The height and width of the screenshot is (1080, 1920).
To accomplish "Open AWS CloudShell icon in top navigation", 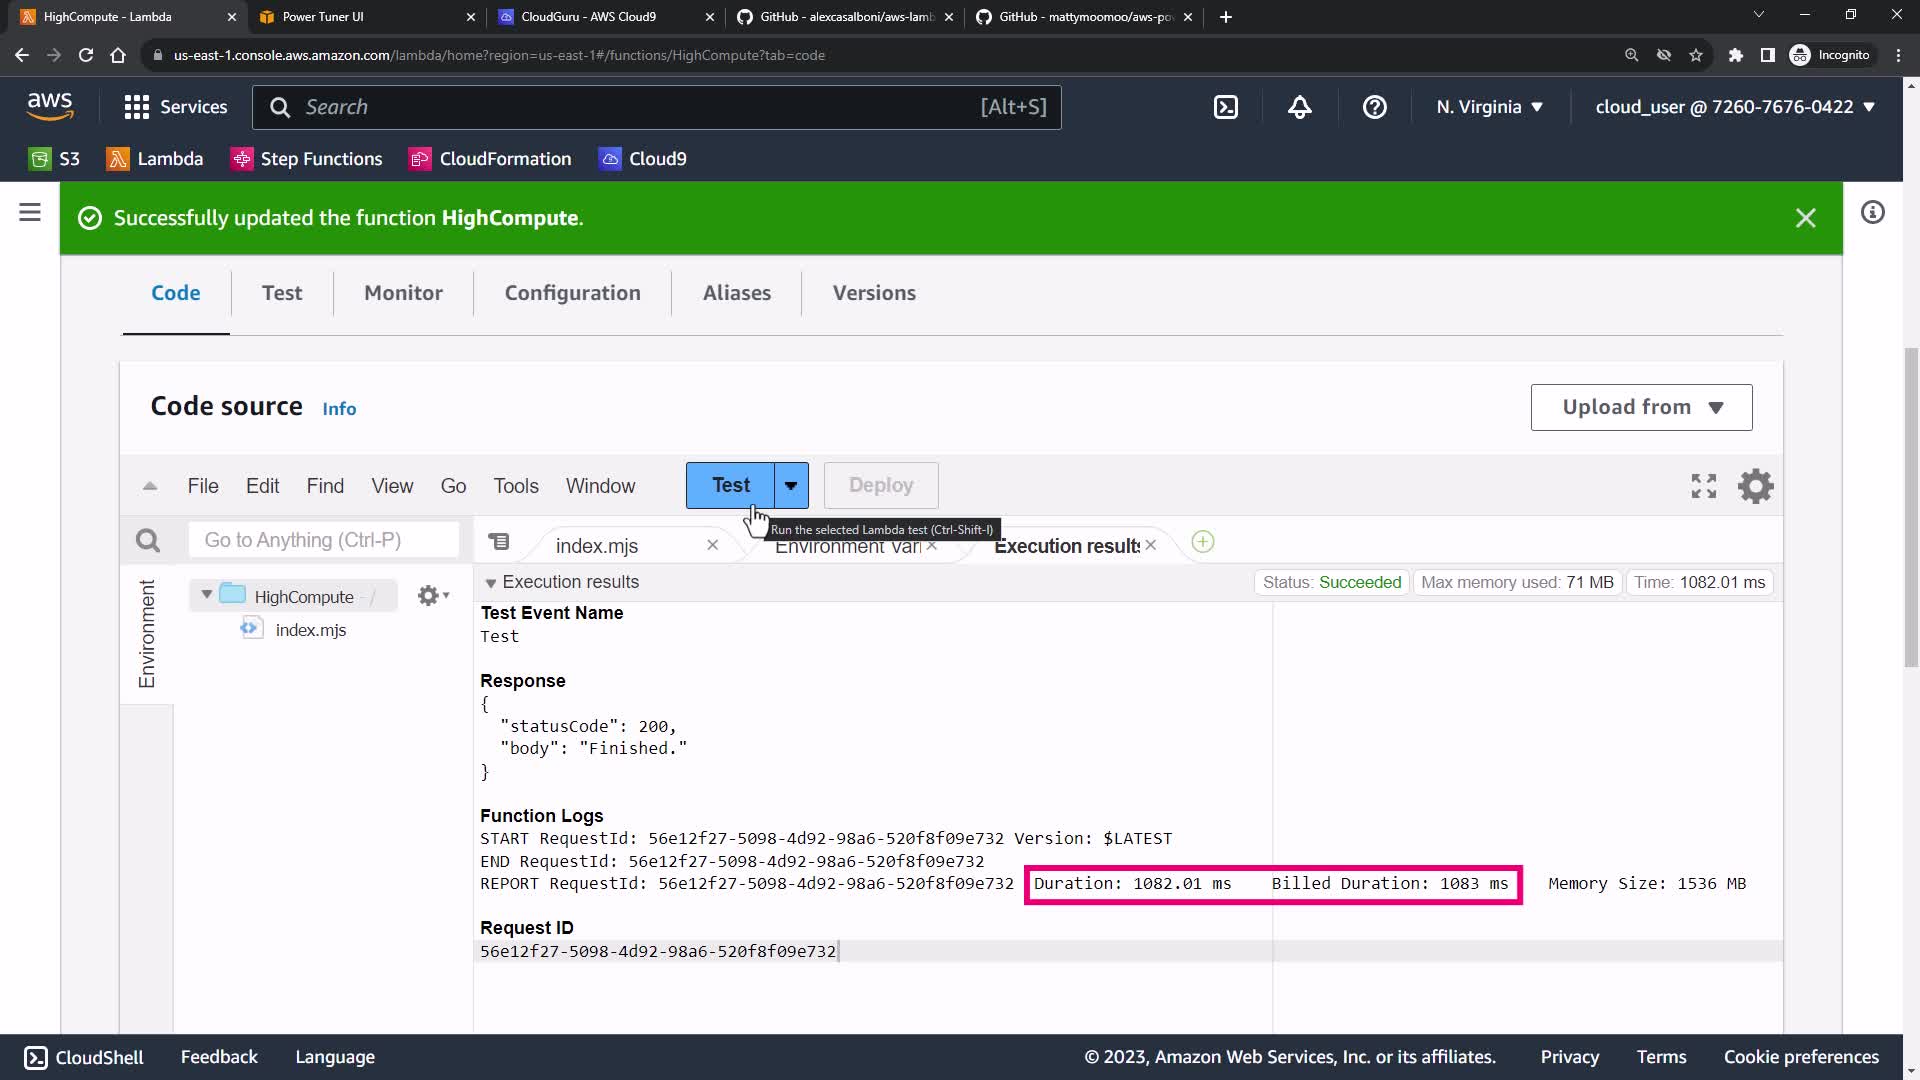I will pos(1226,107).
